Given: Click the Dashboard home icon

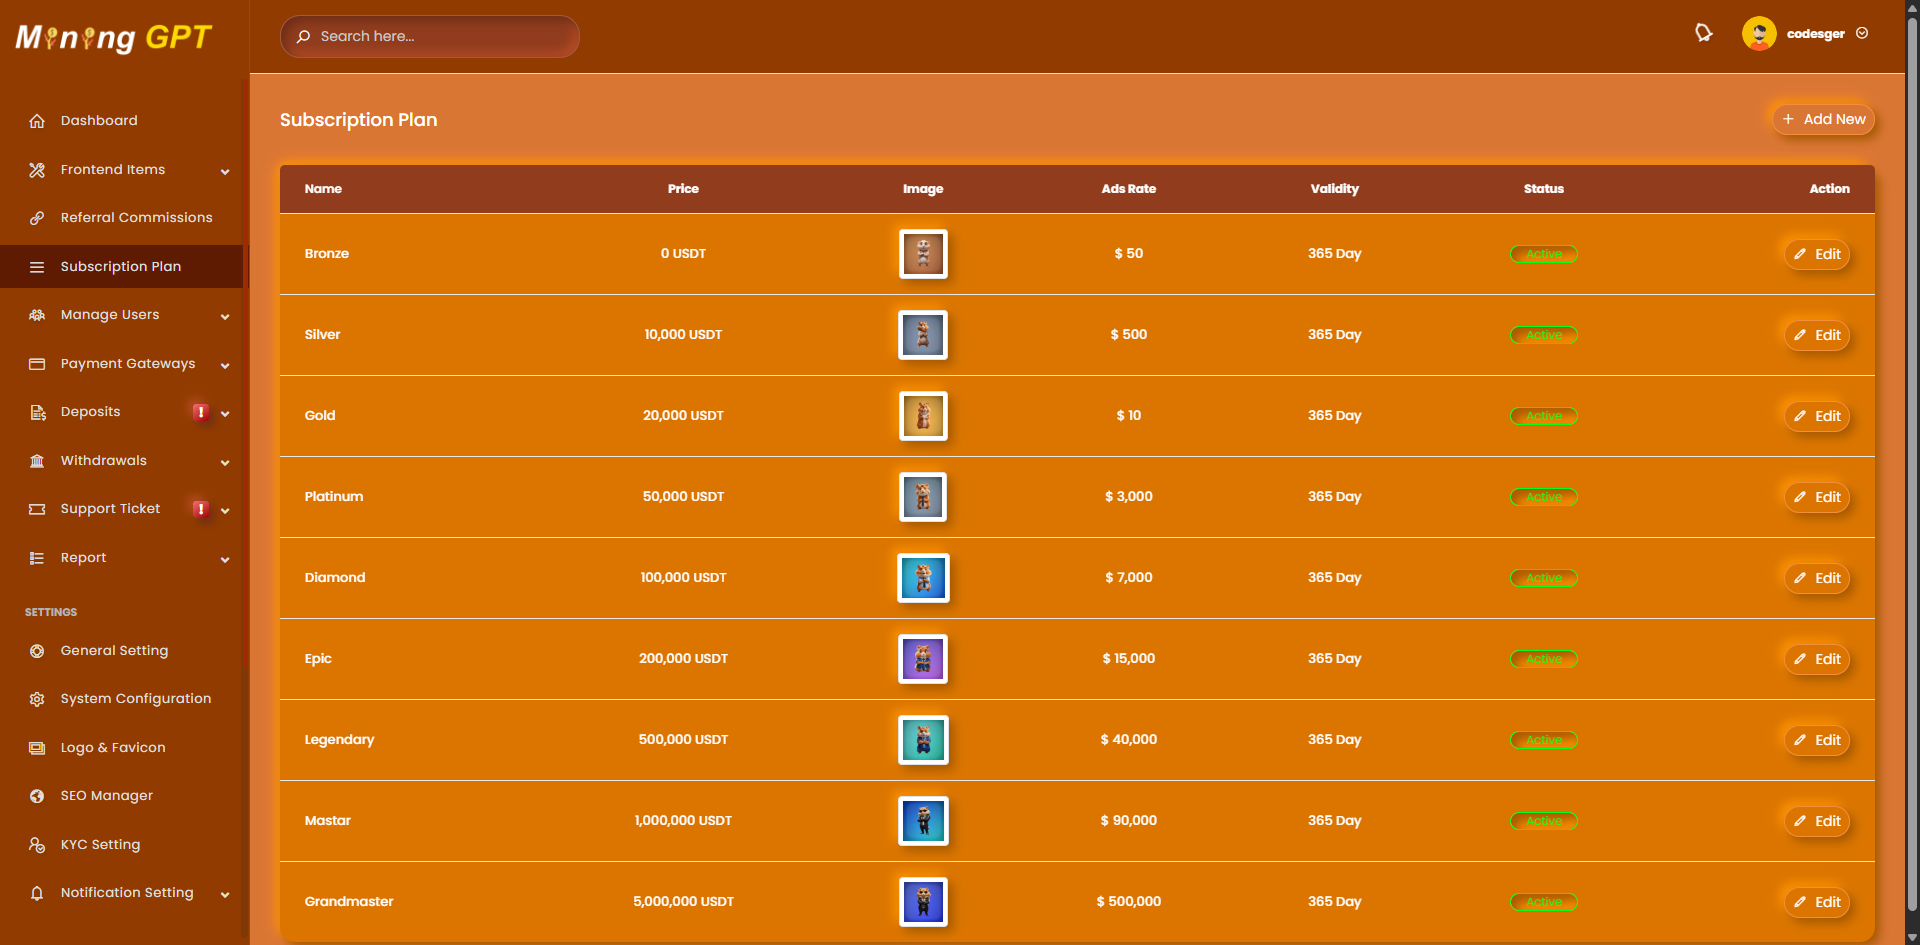Looking at the screenshot, I should point(37,121).
